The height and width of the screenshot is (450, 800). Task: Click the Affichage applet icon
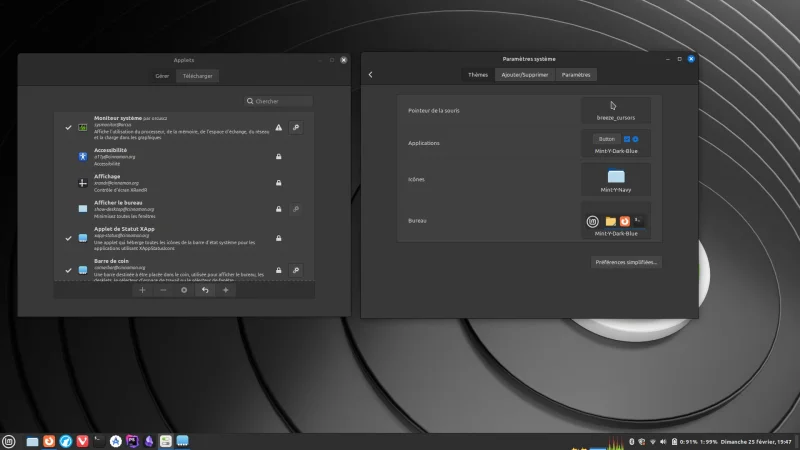(83, 183)
